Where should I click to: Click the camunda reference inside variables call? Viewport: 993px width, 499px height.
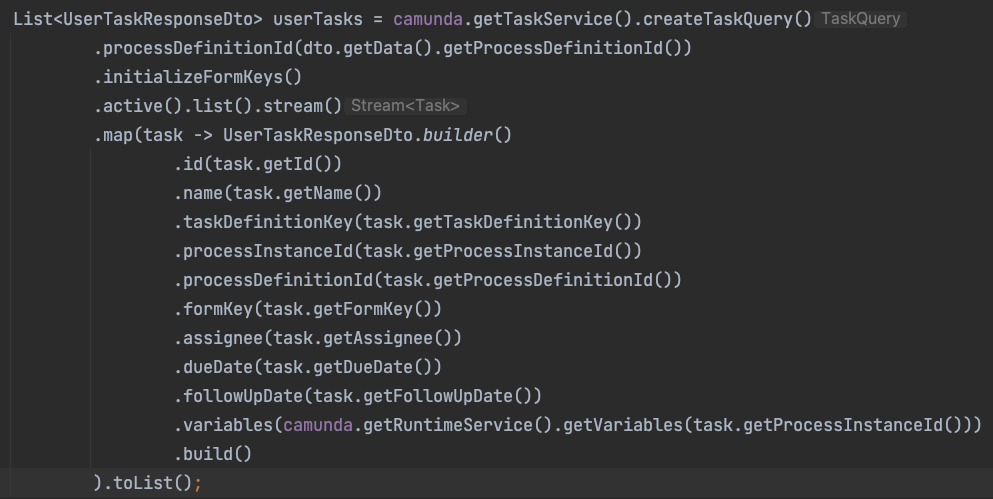[318, 425]
